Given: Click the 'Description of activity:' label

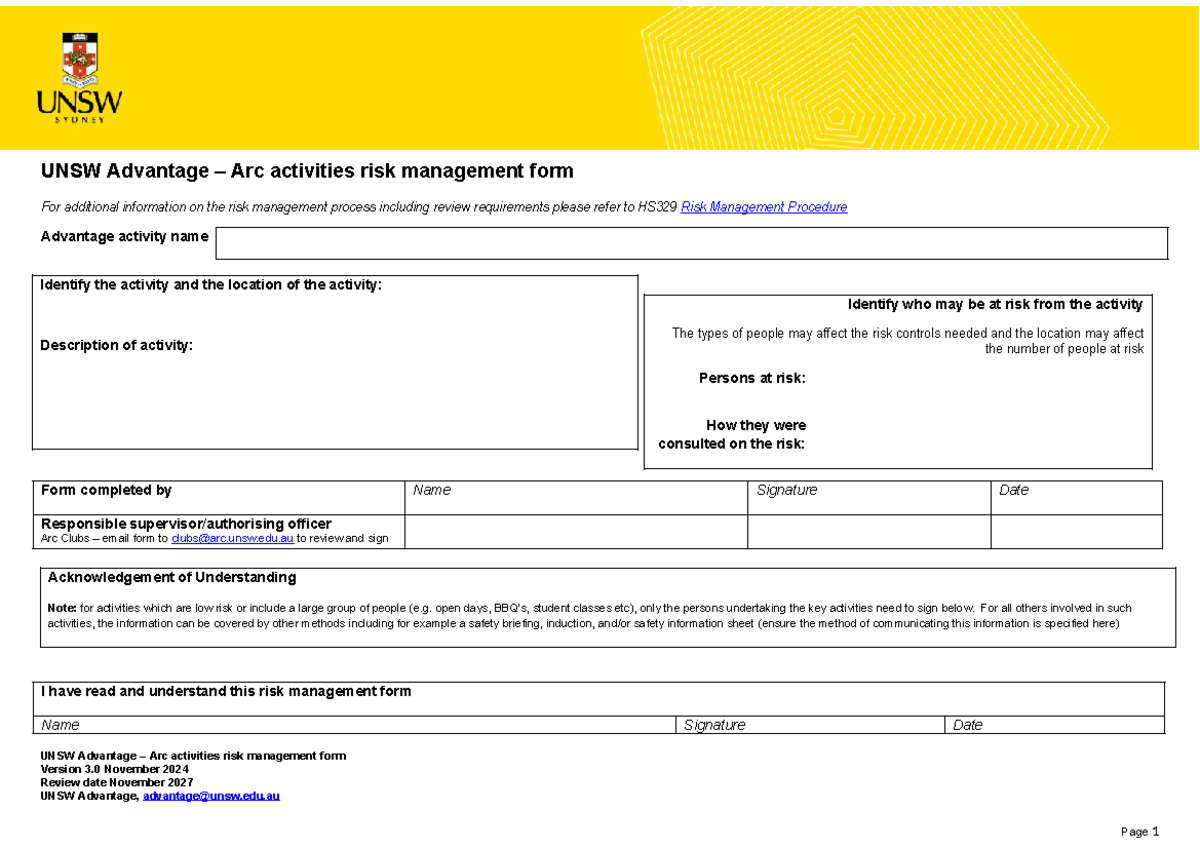Looking at the screenshot, I should (x=116, y=345).
